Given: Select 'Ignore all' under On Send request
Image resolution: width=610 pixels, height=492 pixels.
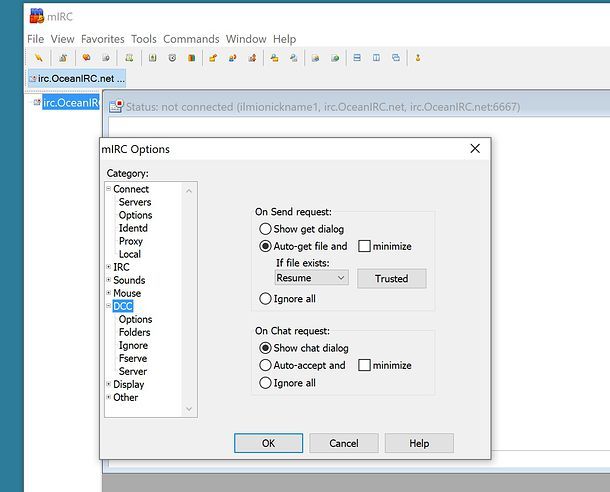Looking at the screenshot, I should click(265, 299).
